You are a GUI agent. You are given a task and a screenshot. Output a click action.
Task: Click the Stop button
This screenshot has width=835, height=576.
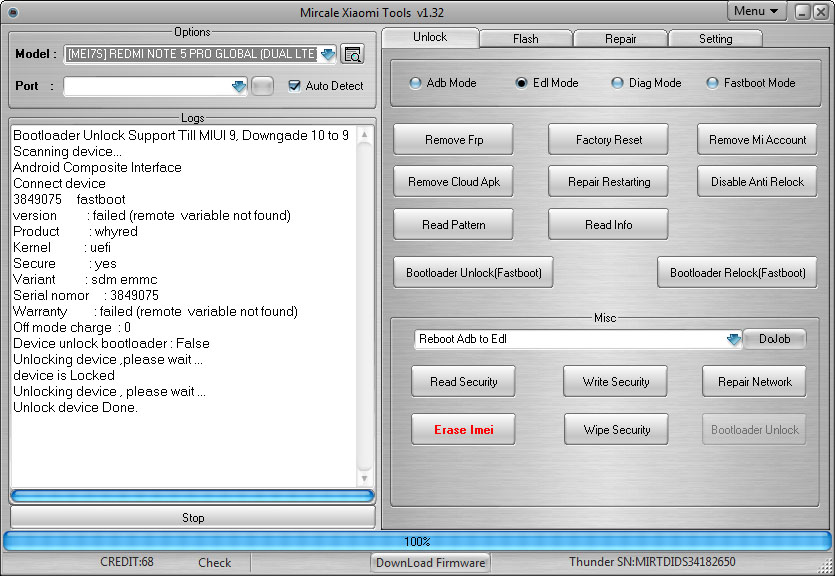(193, 517)
